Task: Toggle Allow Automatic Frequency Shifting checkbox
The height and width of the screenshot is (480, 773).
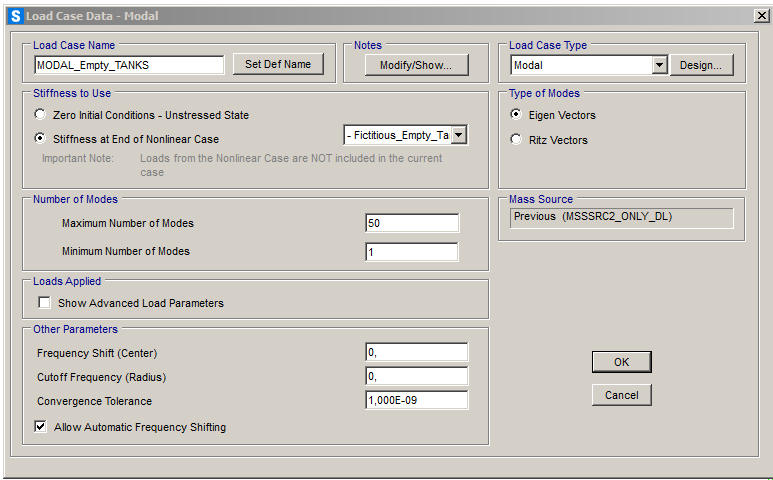Action: point(41,427)
